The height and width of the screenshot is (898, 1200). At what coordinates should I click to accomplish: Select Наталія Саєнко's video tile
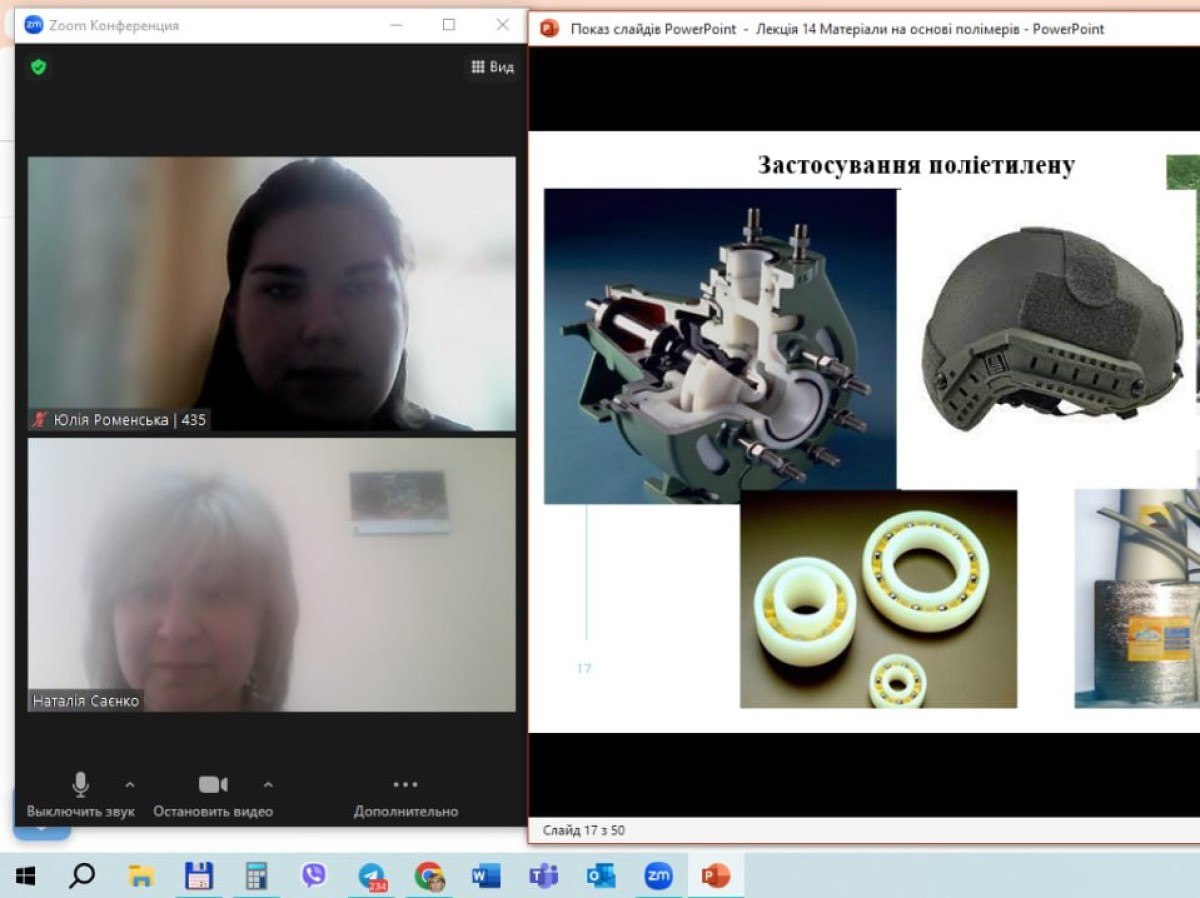(x=271, y=574)
